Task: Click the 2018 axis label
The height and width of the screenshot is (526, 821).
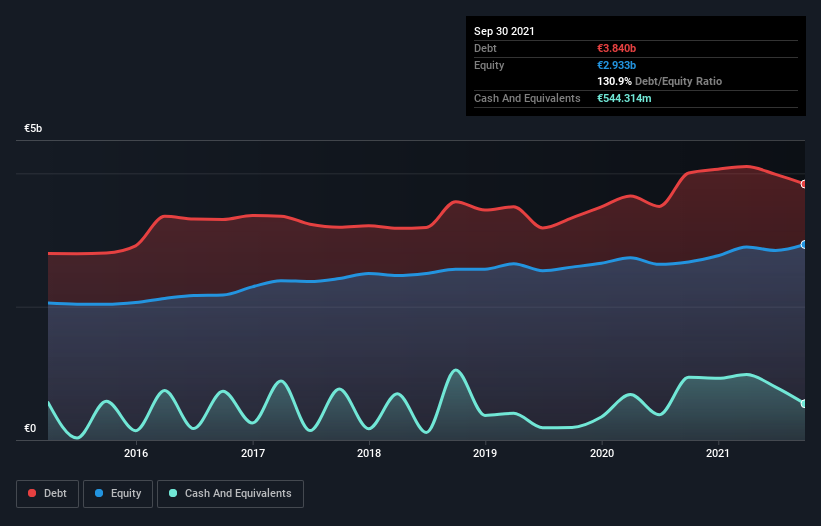Action: [369, 453]
